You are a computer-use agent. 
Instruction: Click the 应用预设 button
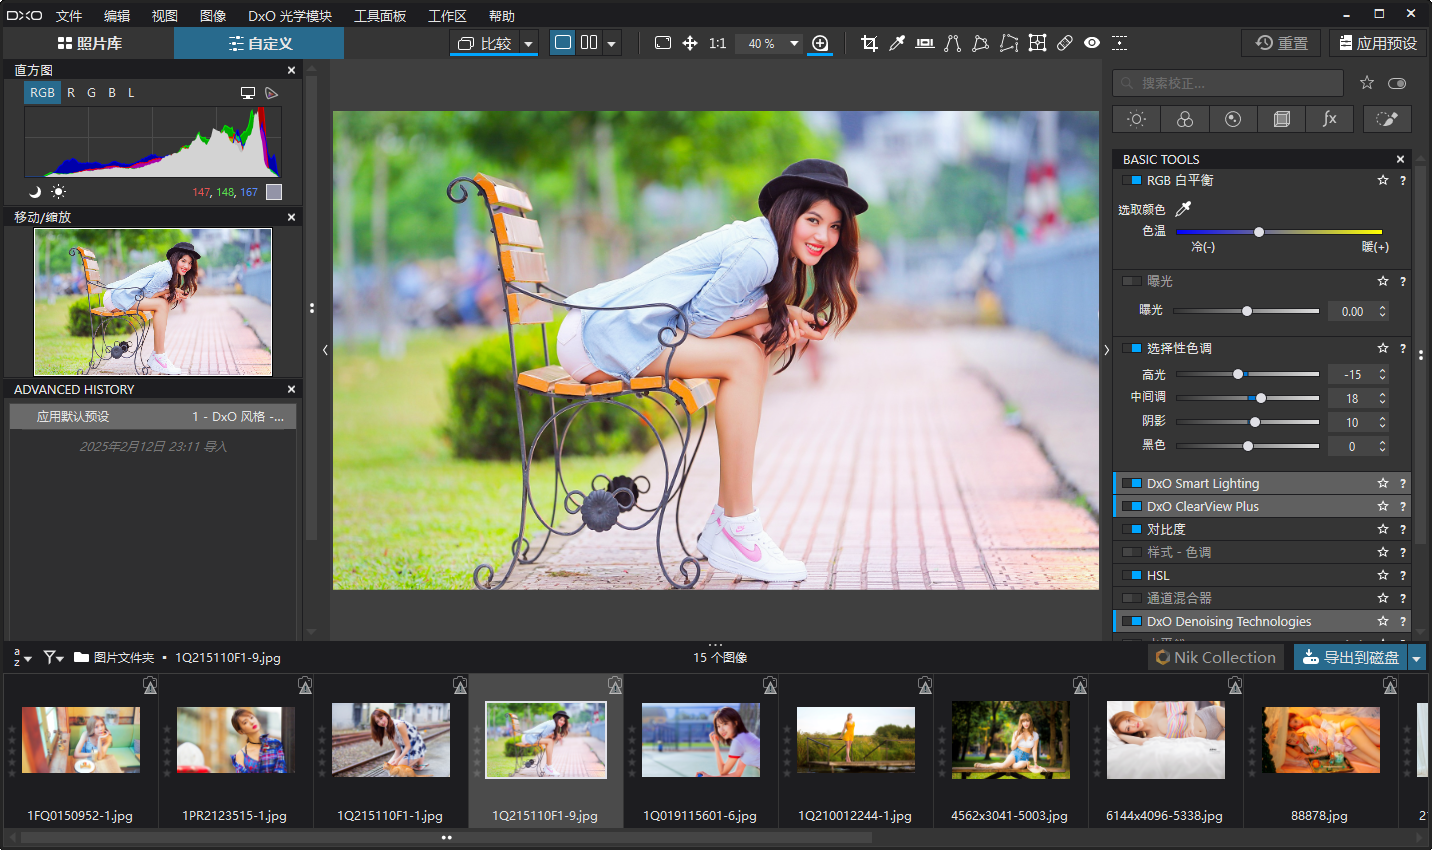pyautogui.click(x=1378, y=43)
